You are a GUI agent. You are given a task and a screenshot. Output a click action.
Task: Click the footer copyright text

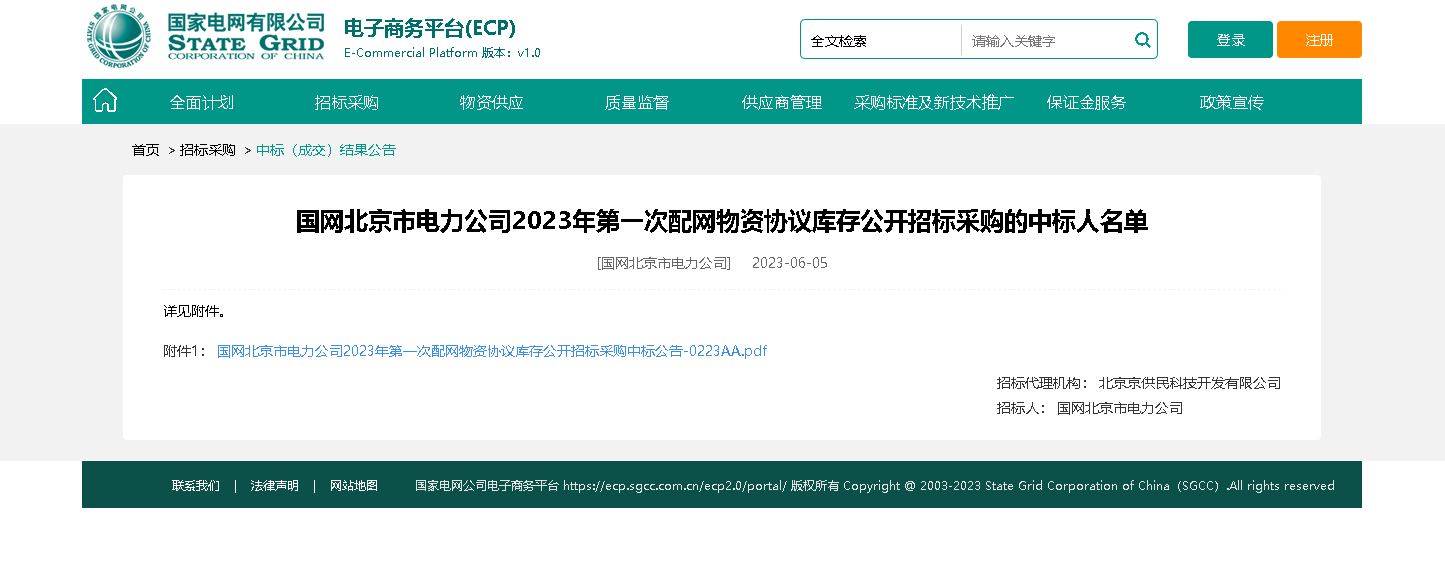[875, 486]
